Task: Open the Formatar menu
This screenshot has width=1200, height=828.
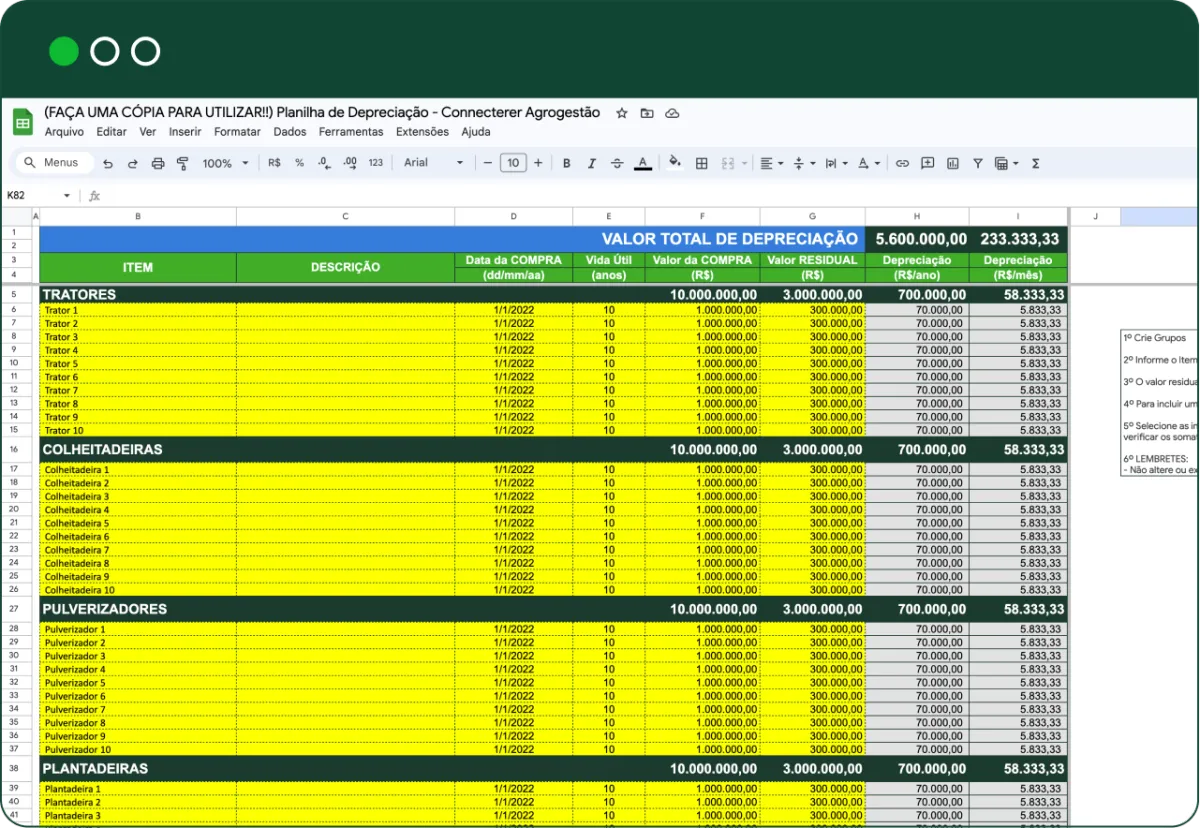Action: [237, 132]
